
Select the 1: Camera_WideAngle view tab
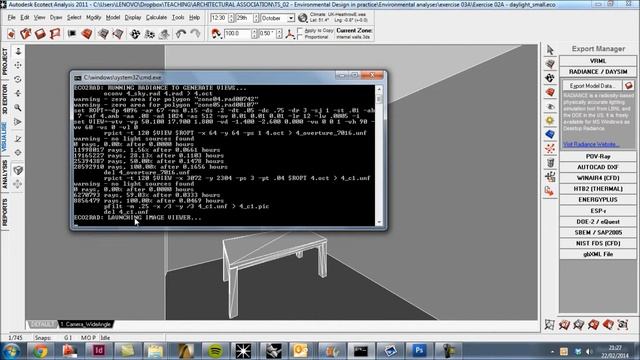(86, 324)
